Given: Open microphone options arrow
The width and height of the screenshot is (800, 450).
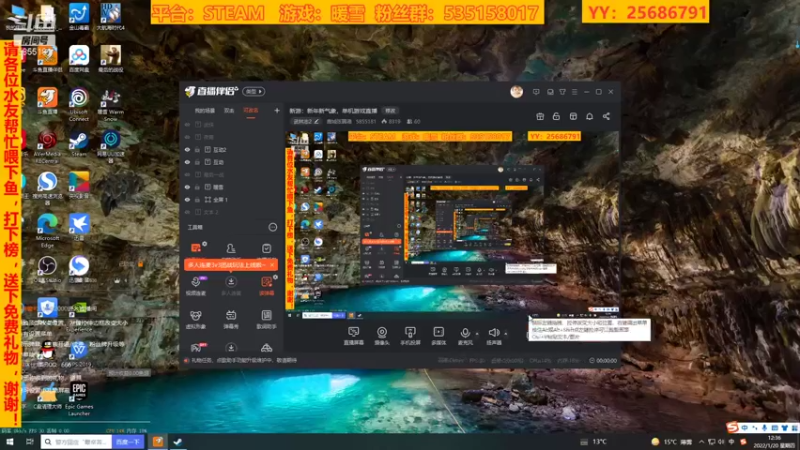Looking at the screenshot, I should tap(477, 334).
